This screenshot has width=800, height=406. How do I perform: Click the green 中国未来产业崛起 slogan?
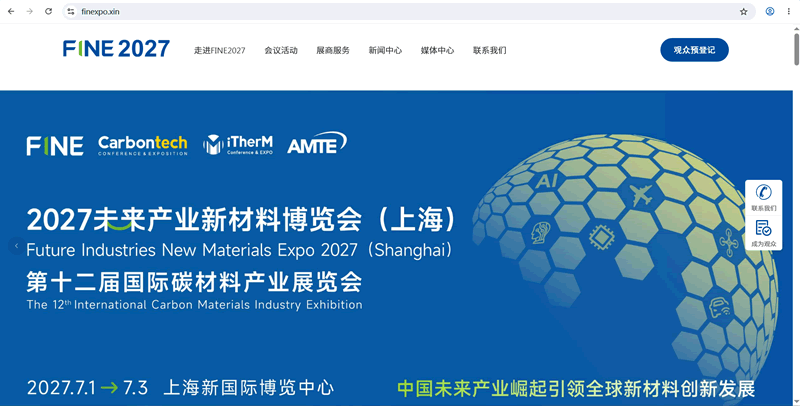tap(576, 389)
